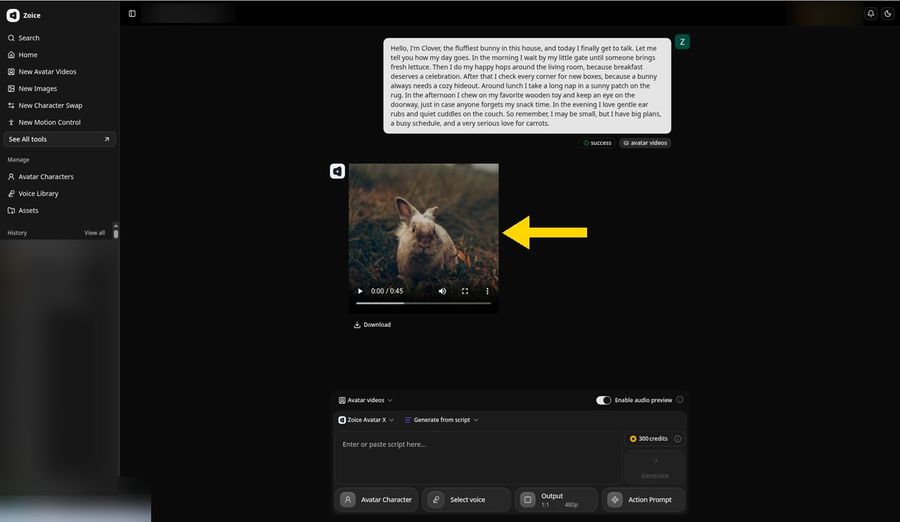Mute the video volume icon
The image size is (900, 522).
[x=443, y=291]
